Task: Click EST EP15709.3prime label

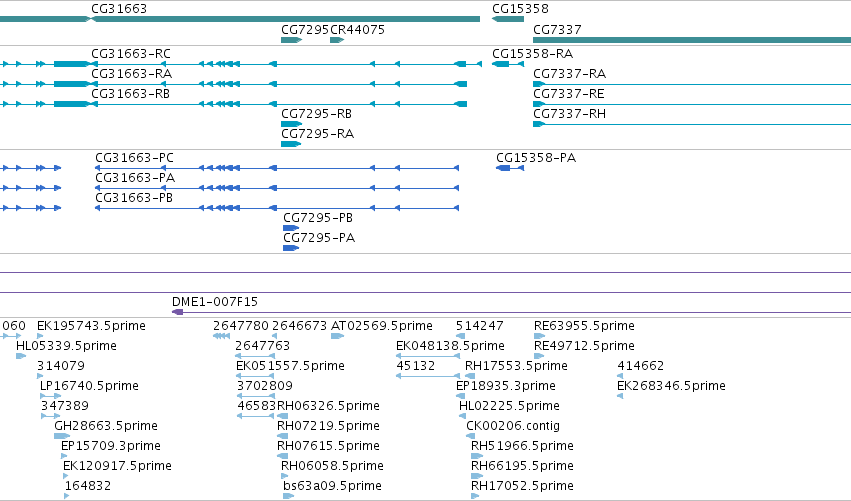Action: pyautogui.click(x=111, y=446)
